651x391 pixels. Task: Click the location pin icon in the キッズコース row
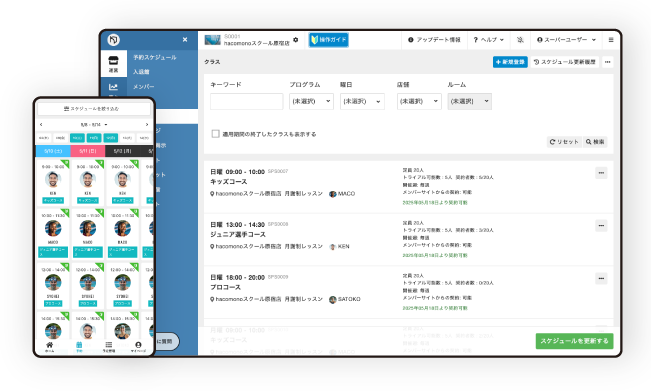pyautogui.click(x=212, y=194)
